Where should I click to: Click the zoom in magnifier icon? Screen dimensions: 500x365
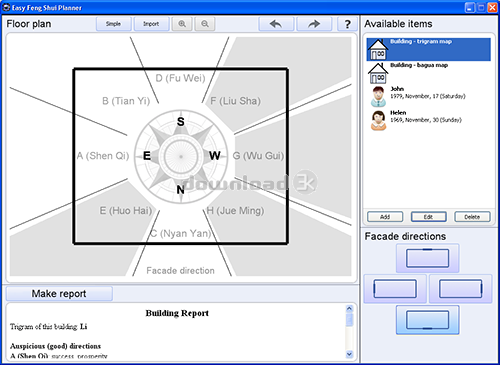click(x=182, y=24)
